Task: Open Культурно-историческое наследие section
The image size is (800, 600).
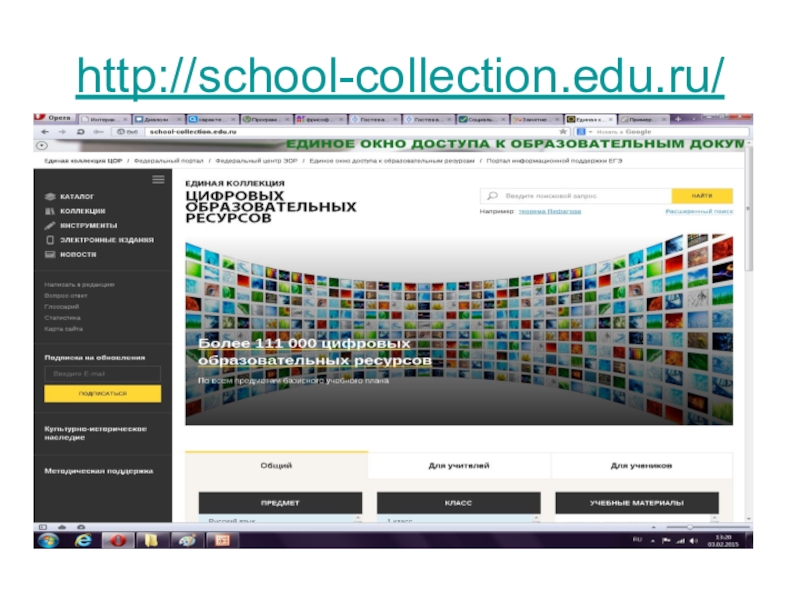Action: click(x=95, y=433)
